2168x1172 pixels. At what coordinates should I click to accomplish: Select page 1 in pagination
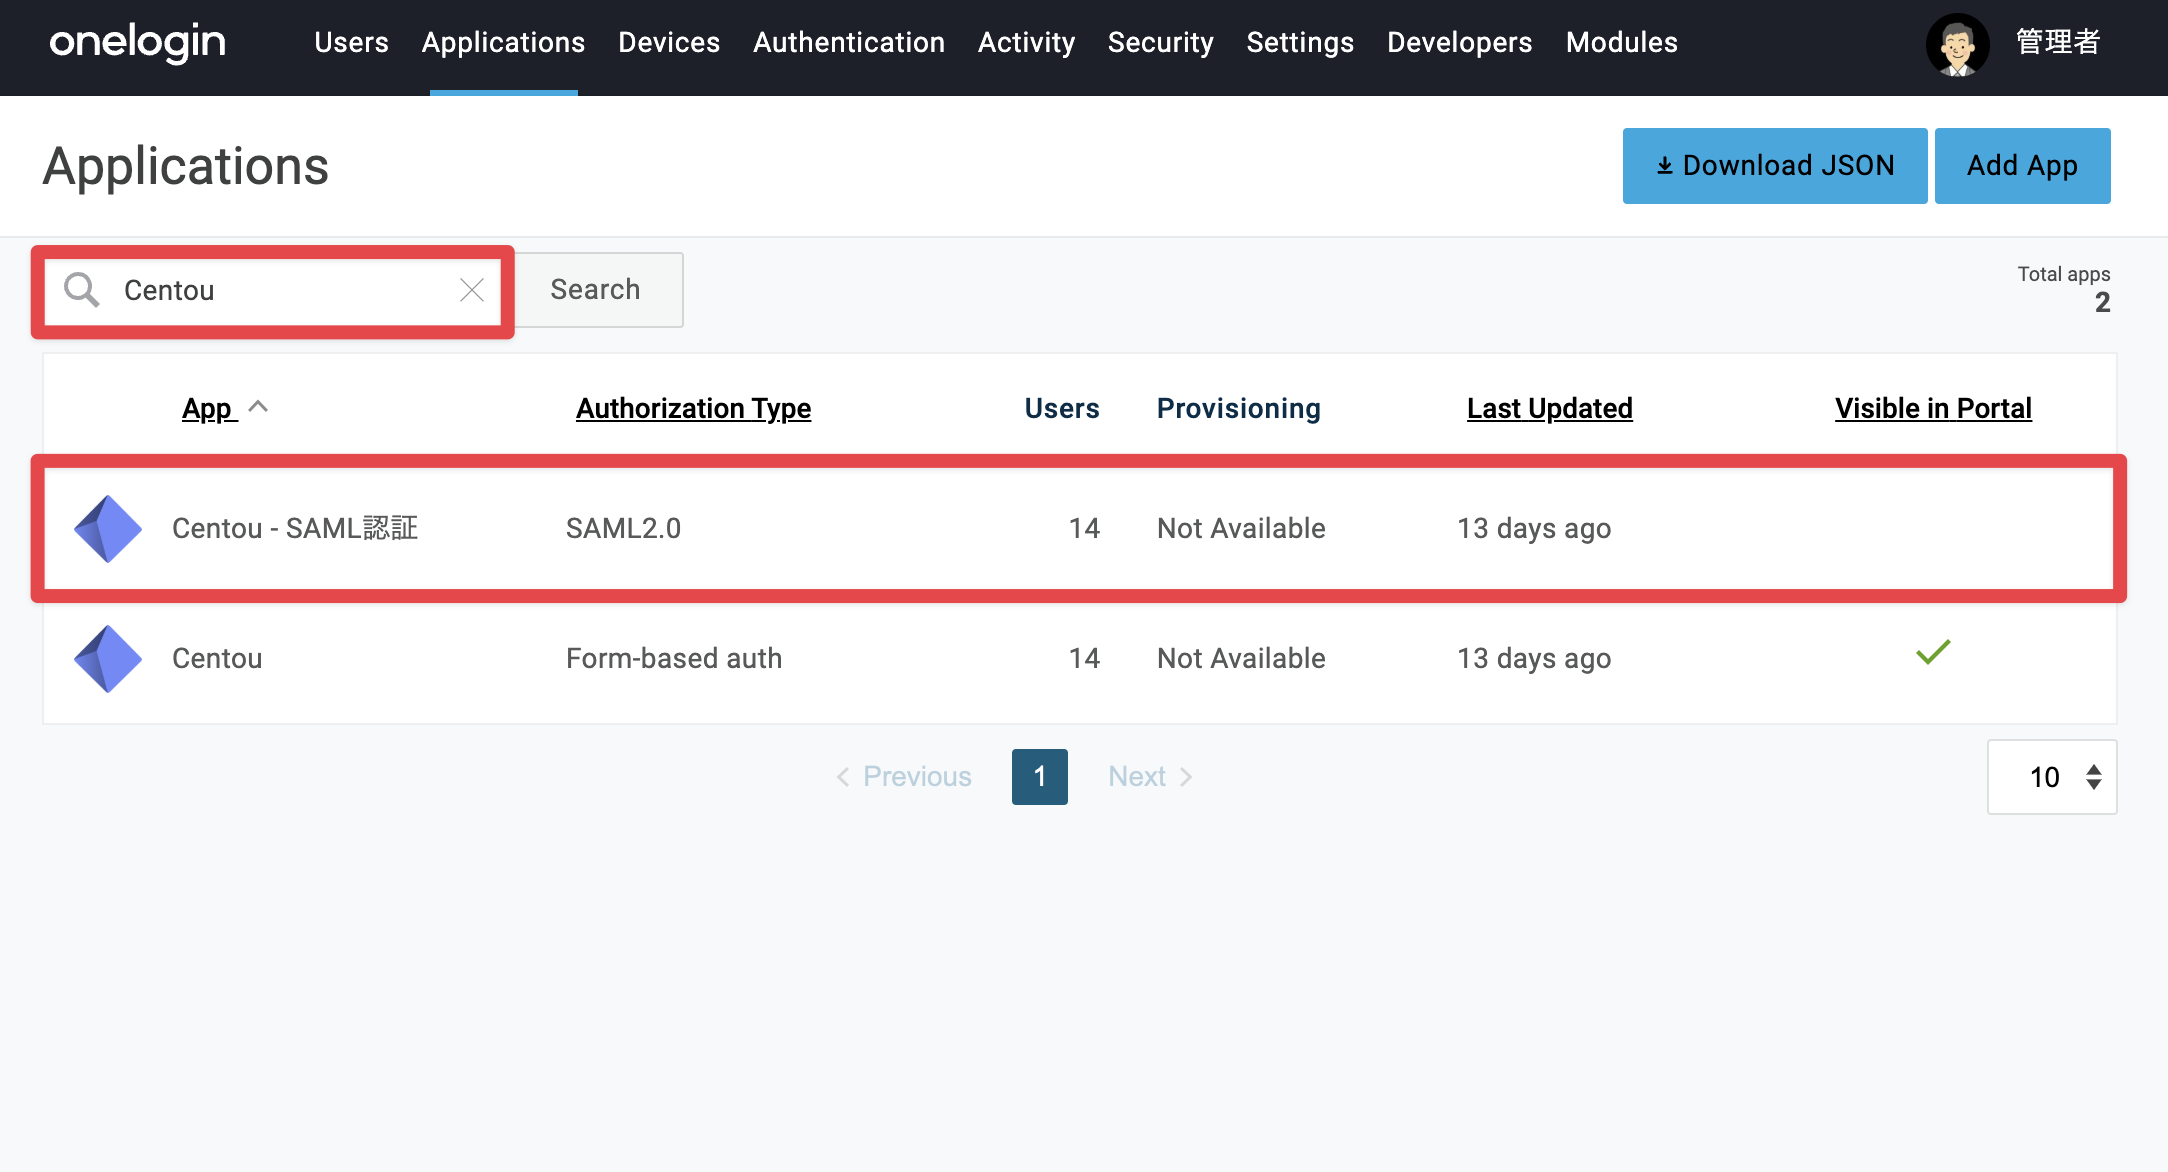pyautogui.click(x=1040, y=777)
